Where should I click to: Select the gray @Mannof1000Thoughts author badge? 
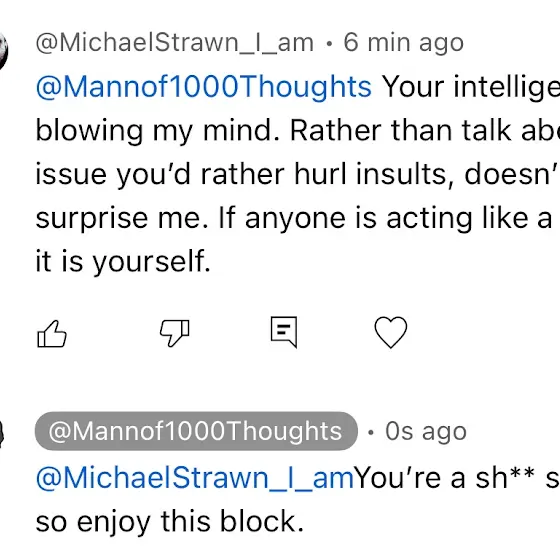tap(196, 431)
